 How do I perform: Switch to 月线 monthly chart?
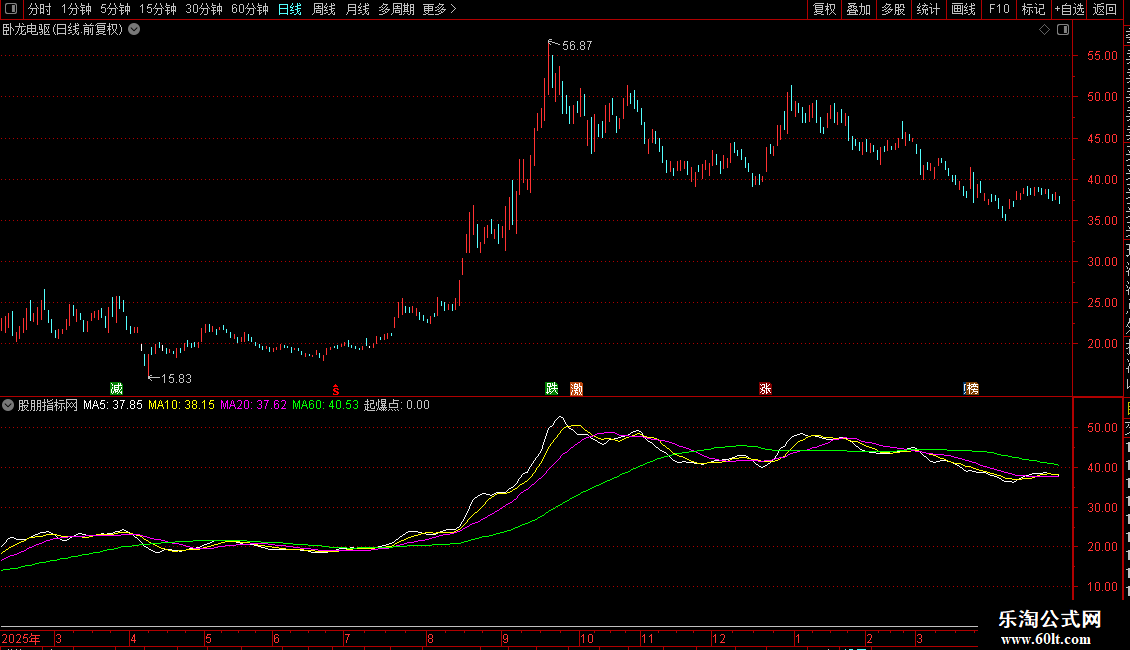[357, 9]
